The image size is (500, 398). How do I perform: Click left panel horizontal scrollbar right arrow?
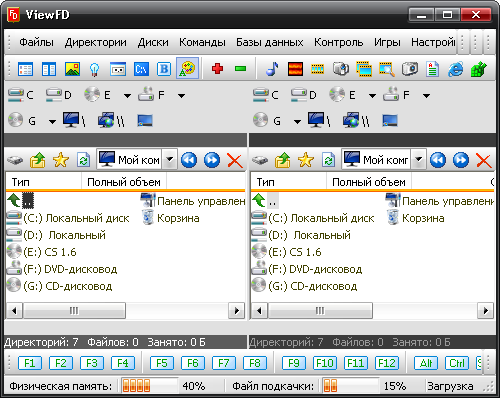(x=237, y=311)
